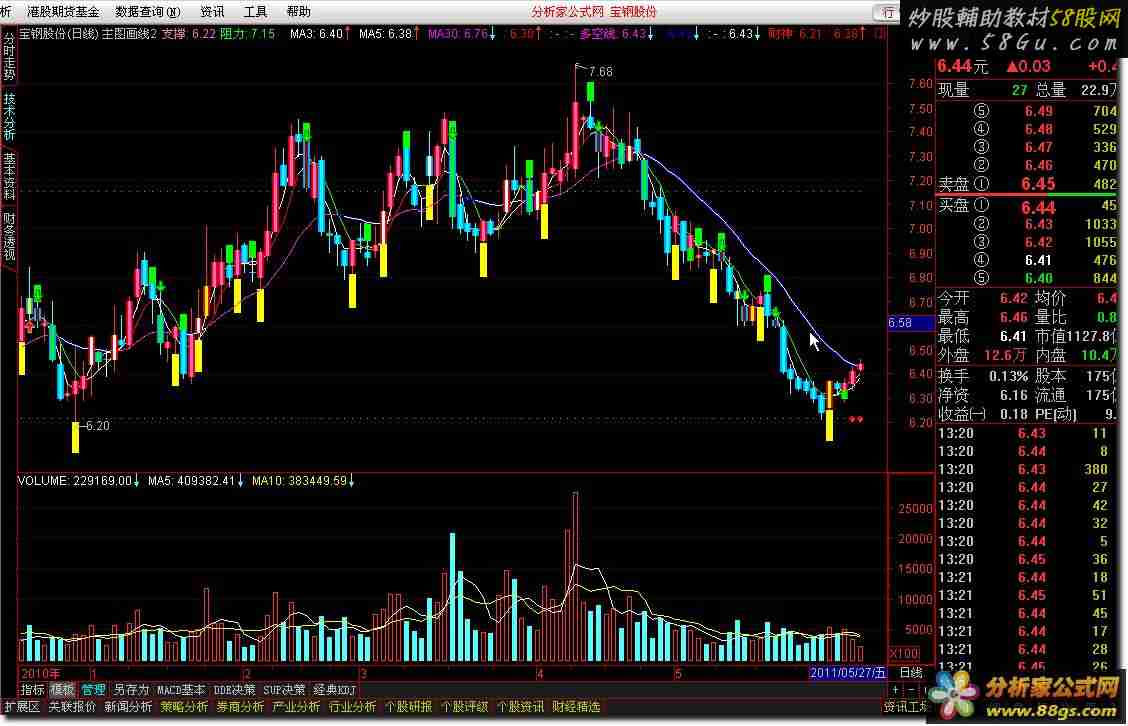Screen dimensions: 1128x726
Task: Open the 新闻分析 tab
Action: [x=127, y=707]
